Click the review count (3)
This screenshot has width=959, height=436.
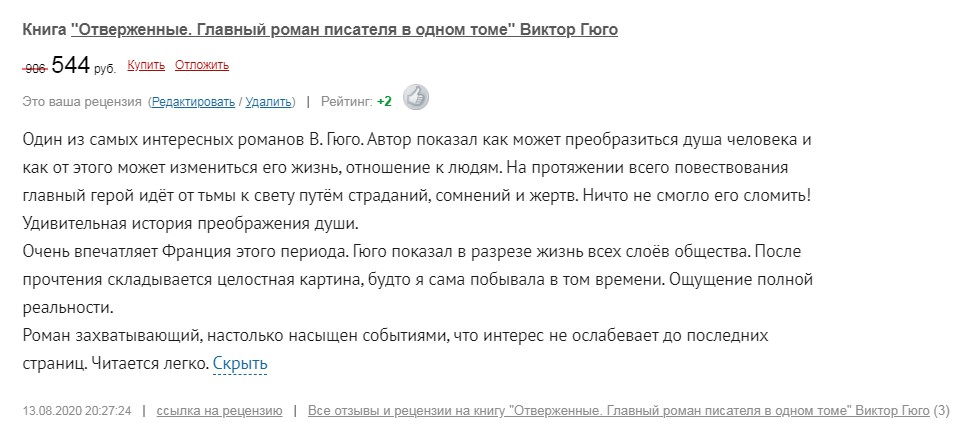click(940, 410)
